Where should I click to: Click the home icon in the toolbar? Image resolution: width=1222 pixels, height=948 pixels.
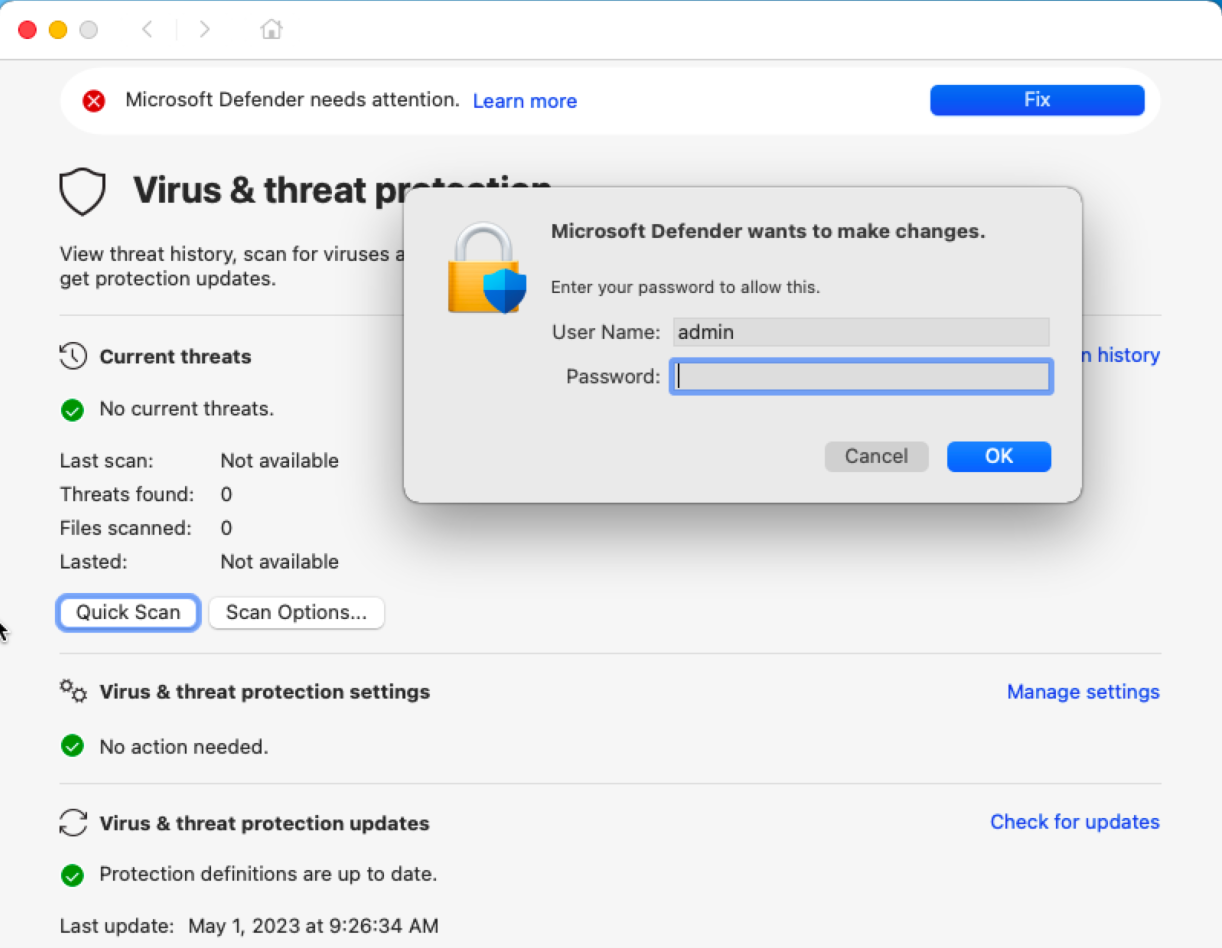pyautogui.click(x=271, y=29)
